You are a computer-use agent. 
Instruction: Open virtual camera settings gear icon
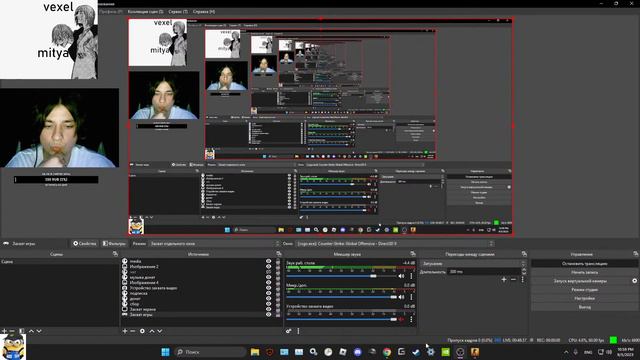coord(635,281)
